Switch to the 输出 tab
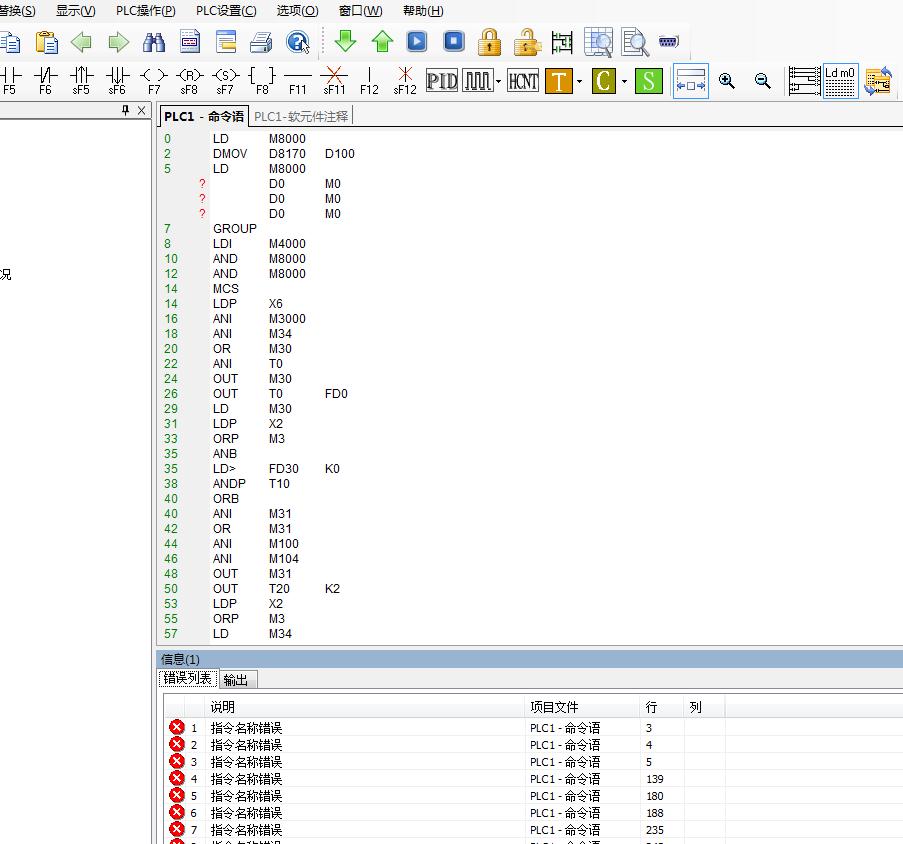Image resolution: width=903 pixels, height=844 pixels. click(236, 679)
